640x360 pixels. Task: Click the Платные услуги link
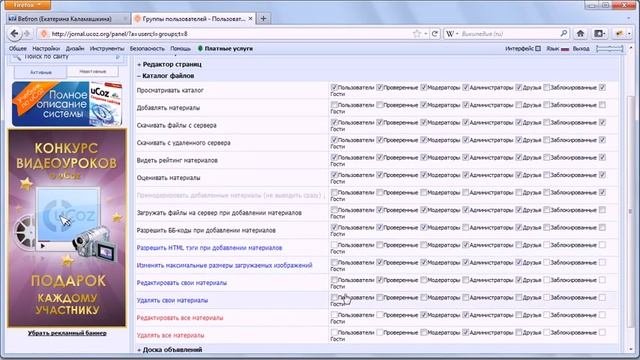pos(229,48)
